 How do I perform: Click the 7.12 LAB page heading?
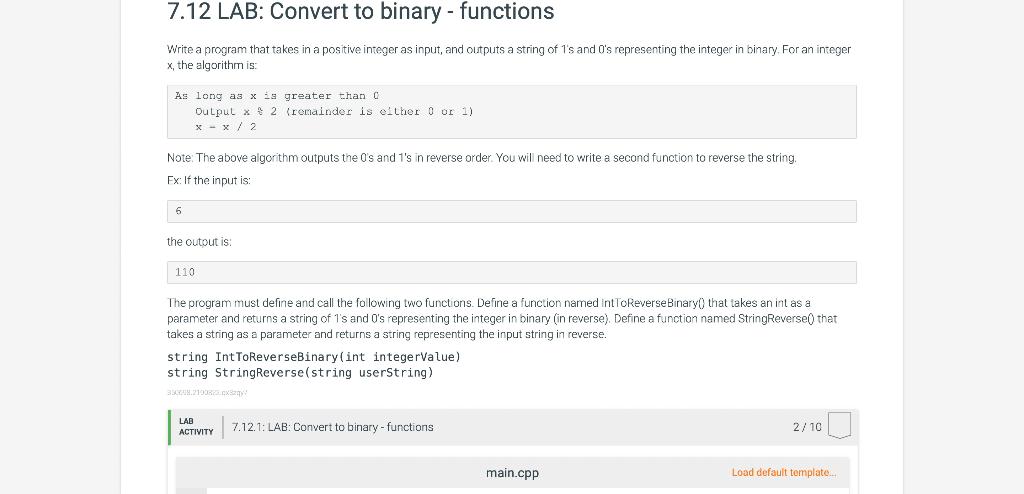(x=360, y=11)
